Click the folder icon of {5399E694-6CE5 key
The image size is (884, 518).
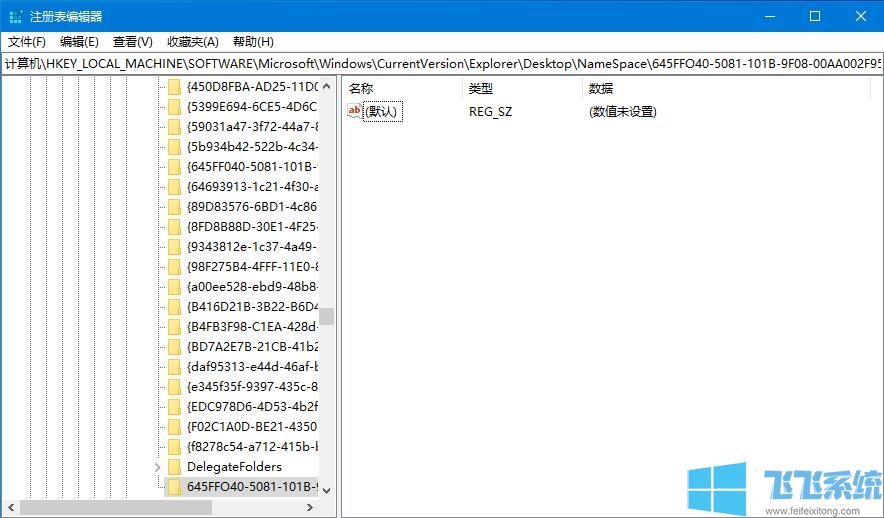174,107
